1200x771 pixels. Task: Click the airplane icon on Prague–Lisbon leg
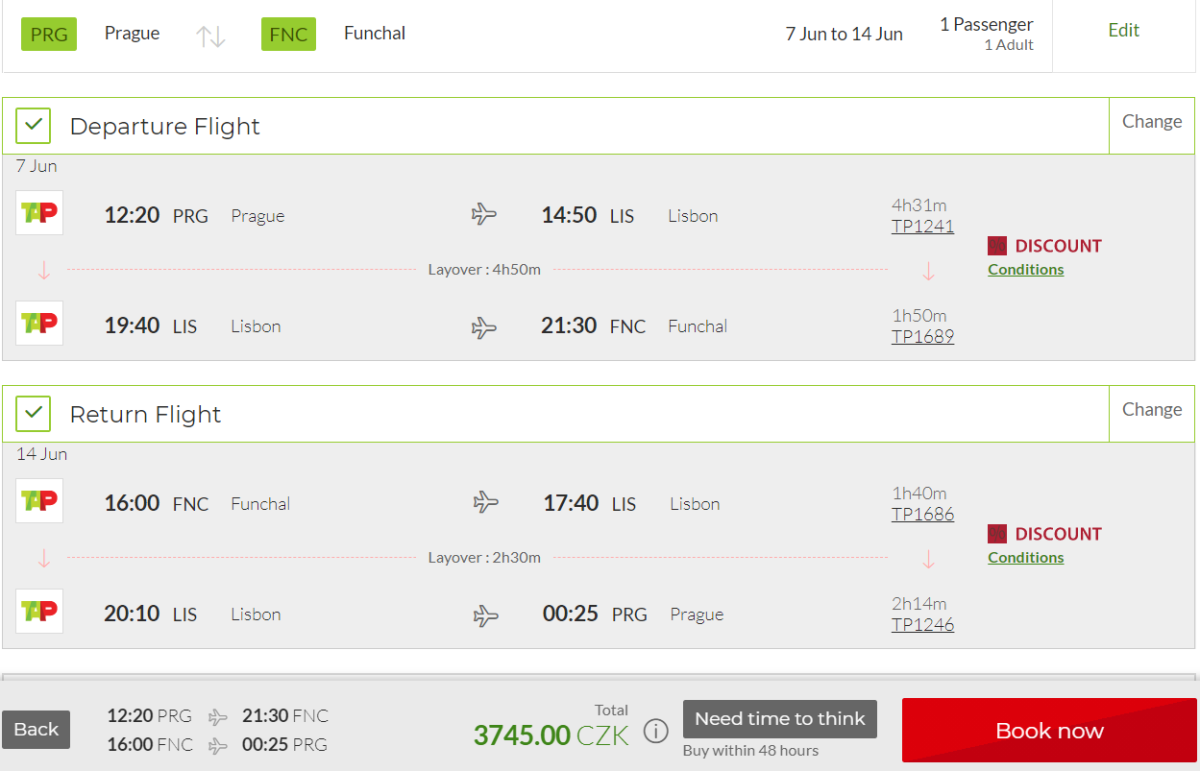[x=484, y=214]
